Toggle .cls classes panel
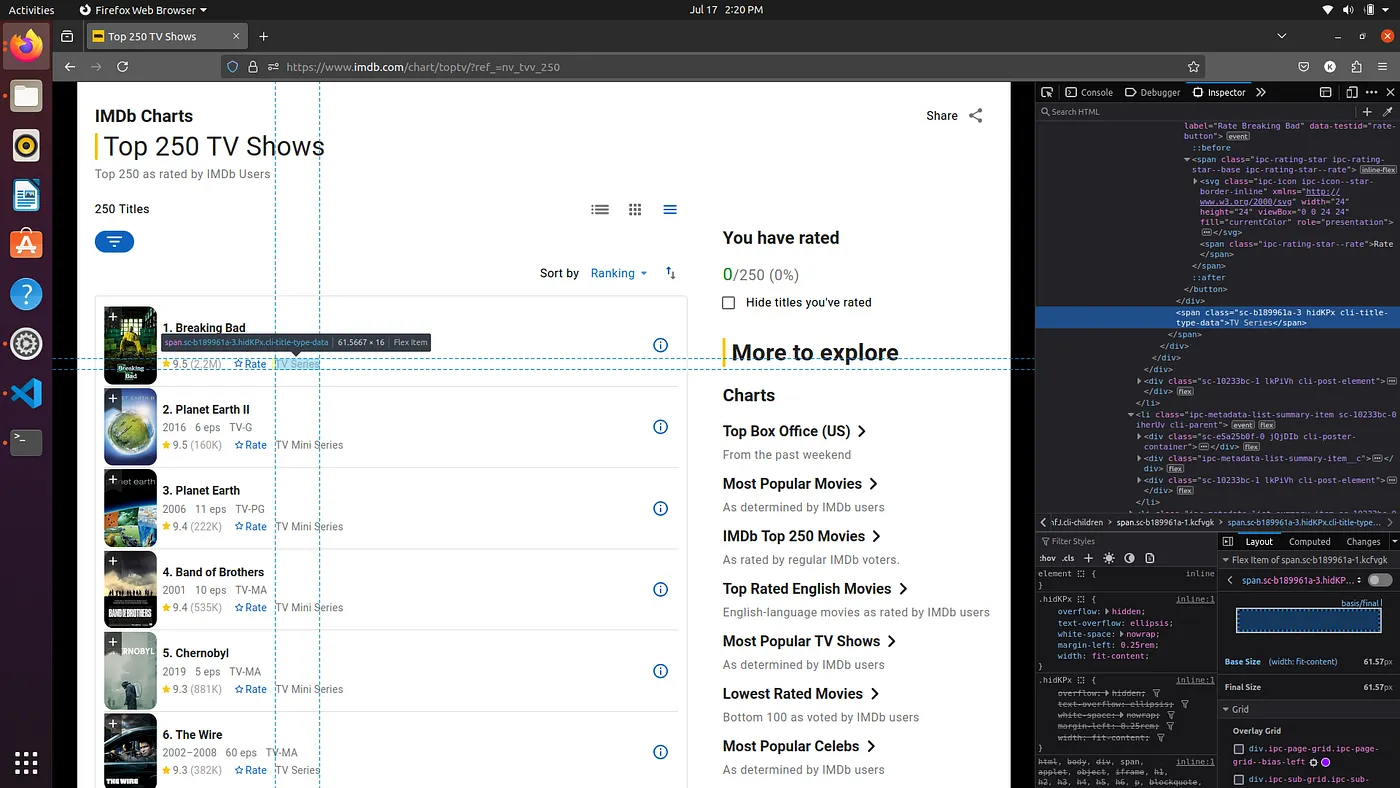 1068,558
